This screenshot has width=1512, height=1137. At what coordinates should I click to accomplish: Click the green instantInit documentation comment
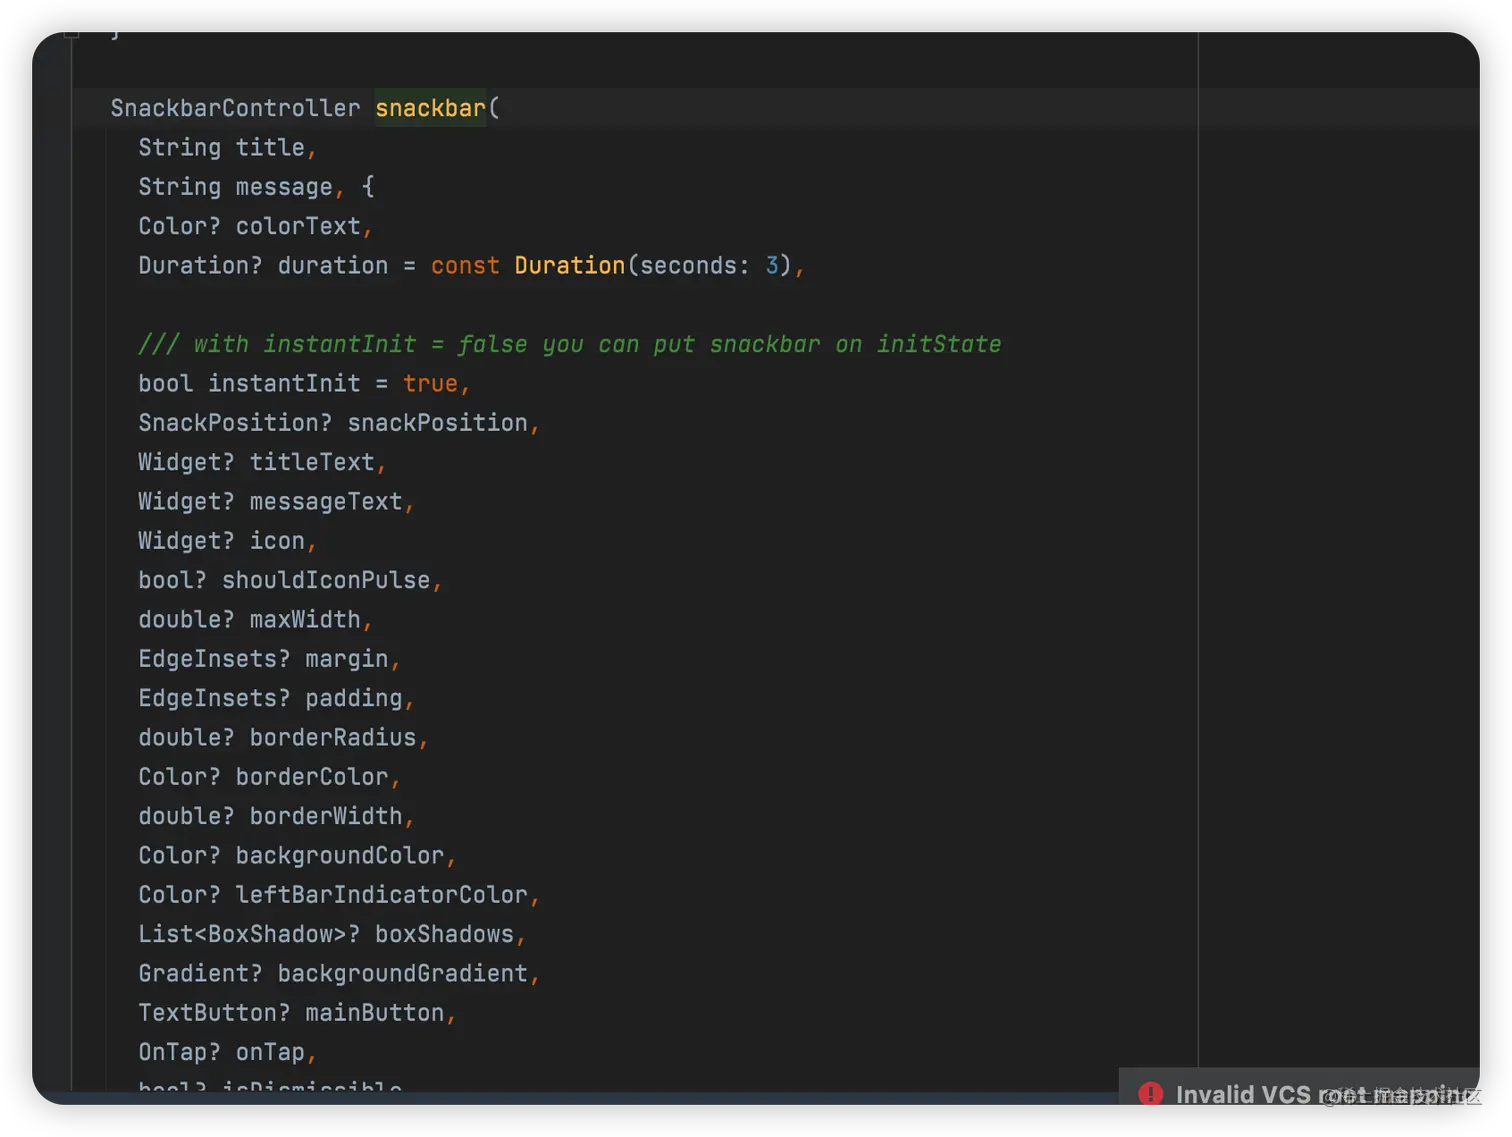[x=570, y=344]
